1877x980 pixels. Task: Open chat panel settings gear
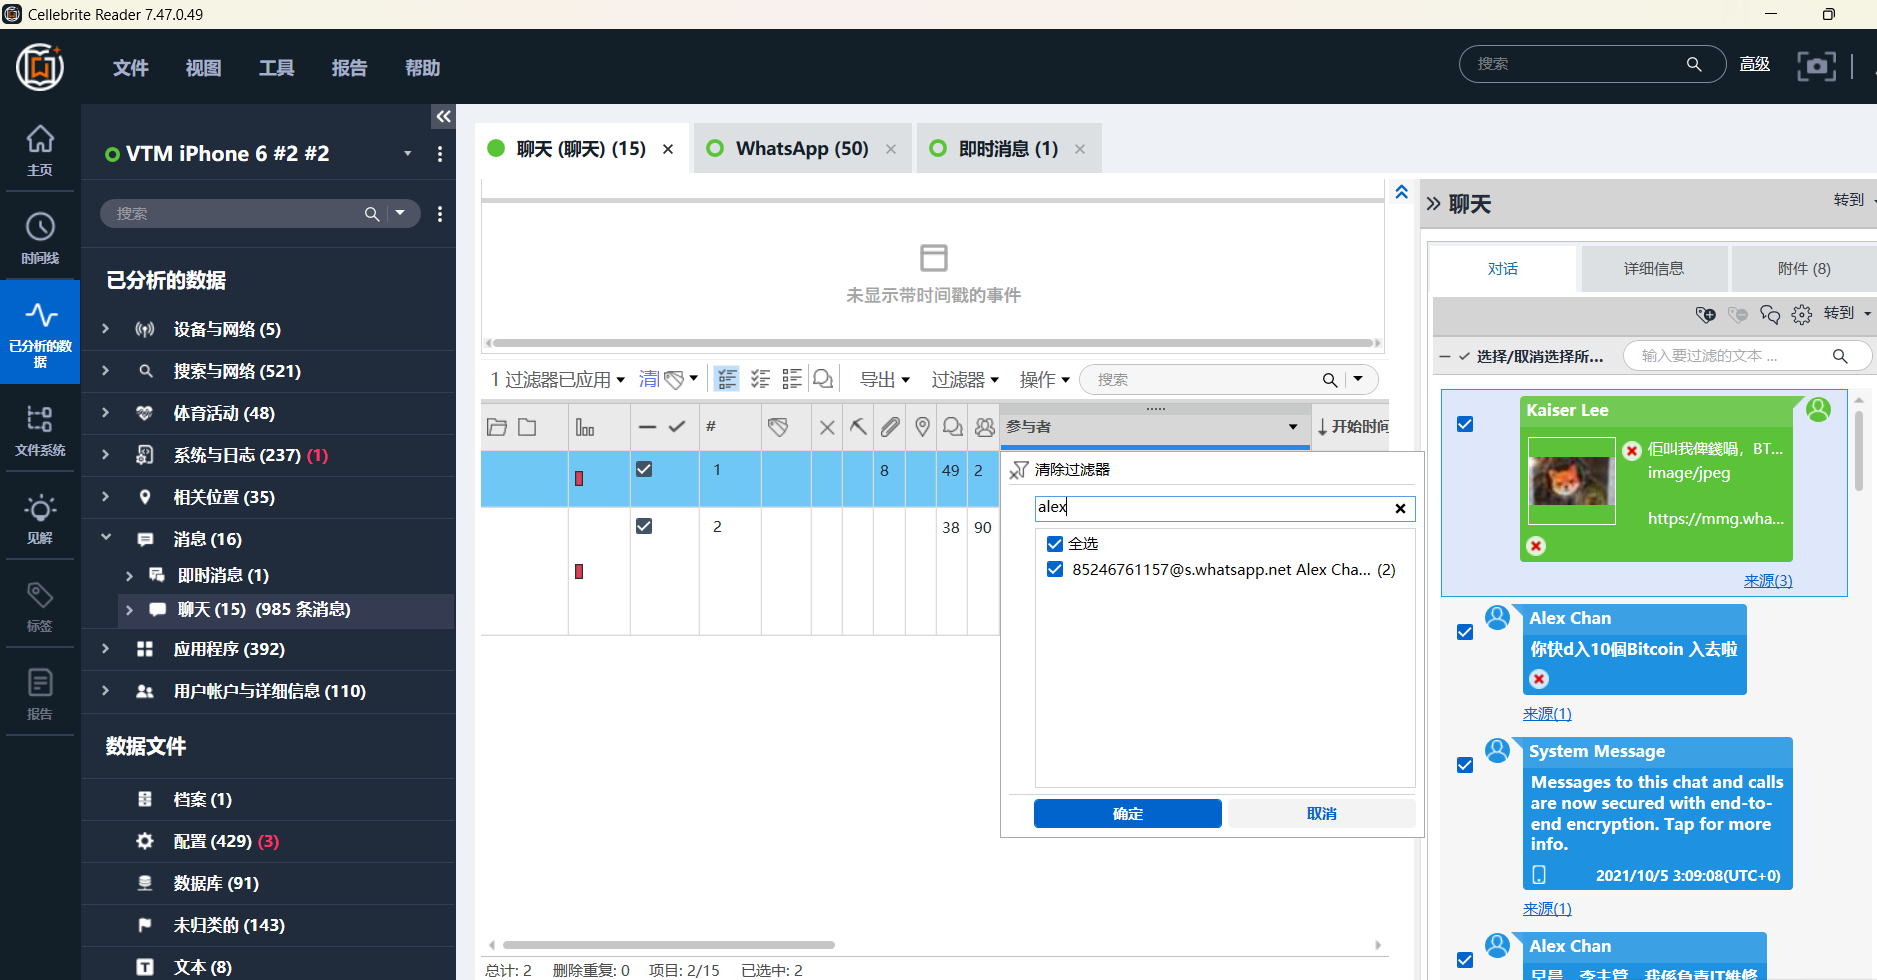click(1802, 315)
